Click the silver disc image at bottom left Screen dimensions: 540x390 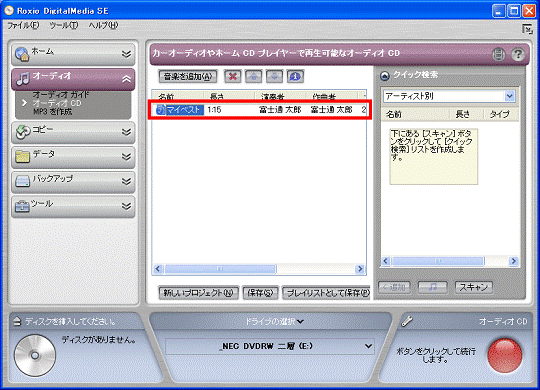(35, 355)
